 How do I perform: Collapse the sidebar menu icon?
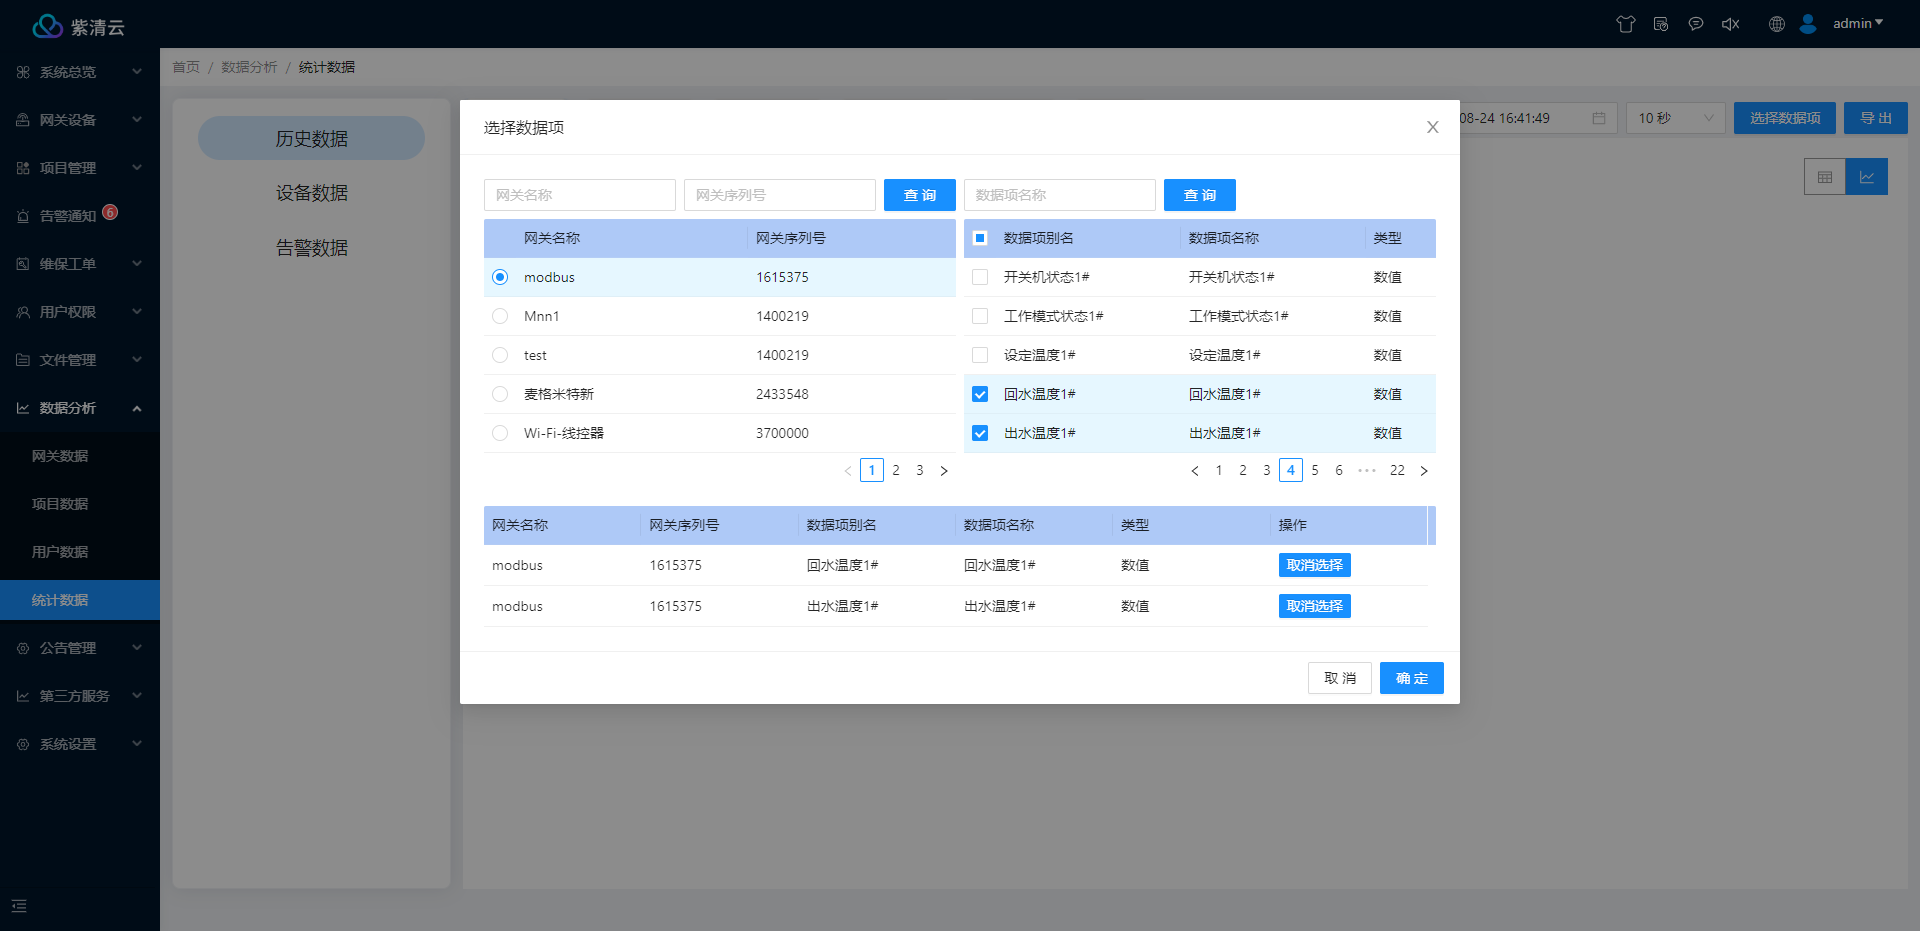tap(19, 906)
